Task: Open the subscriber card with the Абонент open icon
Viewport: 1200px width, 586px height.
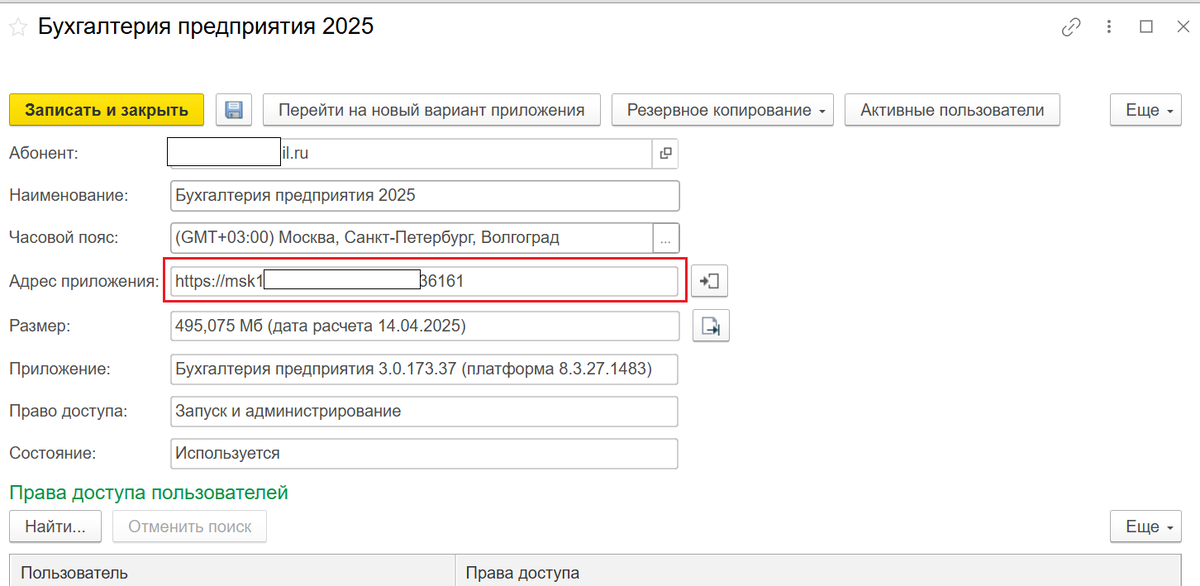Action: coord(665,154)
